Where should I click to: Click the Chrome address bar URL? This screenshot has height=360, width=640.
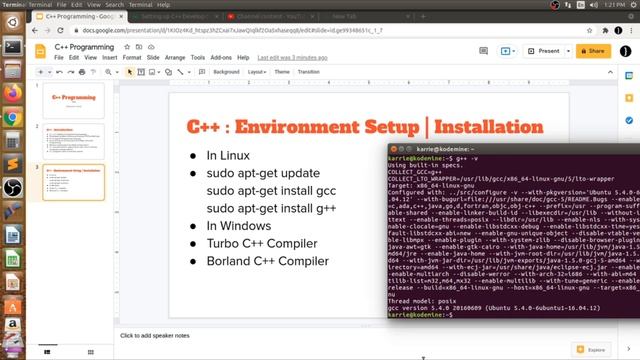[232, 31]
